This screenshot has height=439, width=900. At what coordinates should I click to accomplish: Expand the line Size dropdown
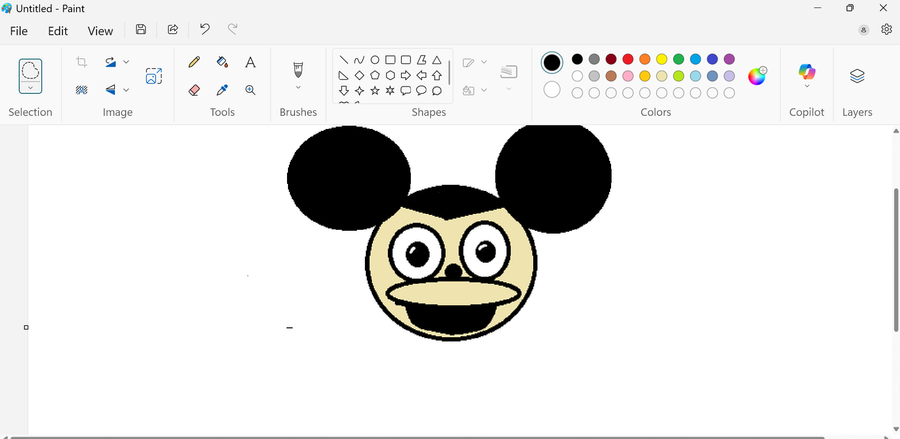509,89
